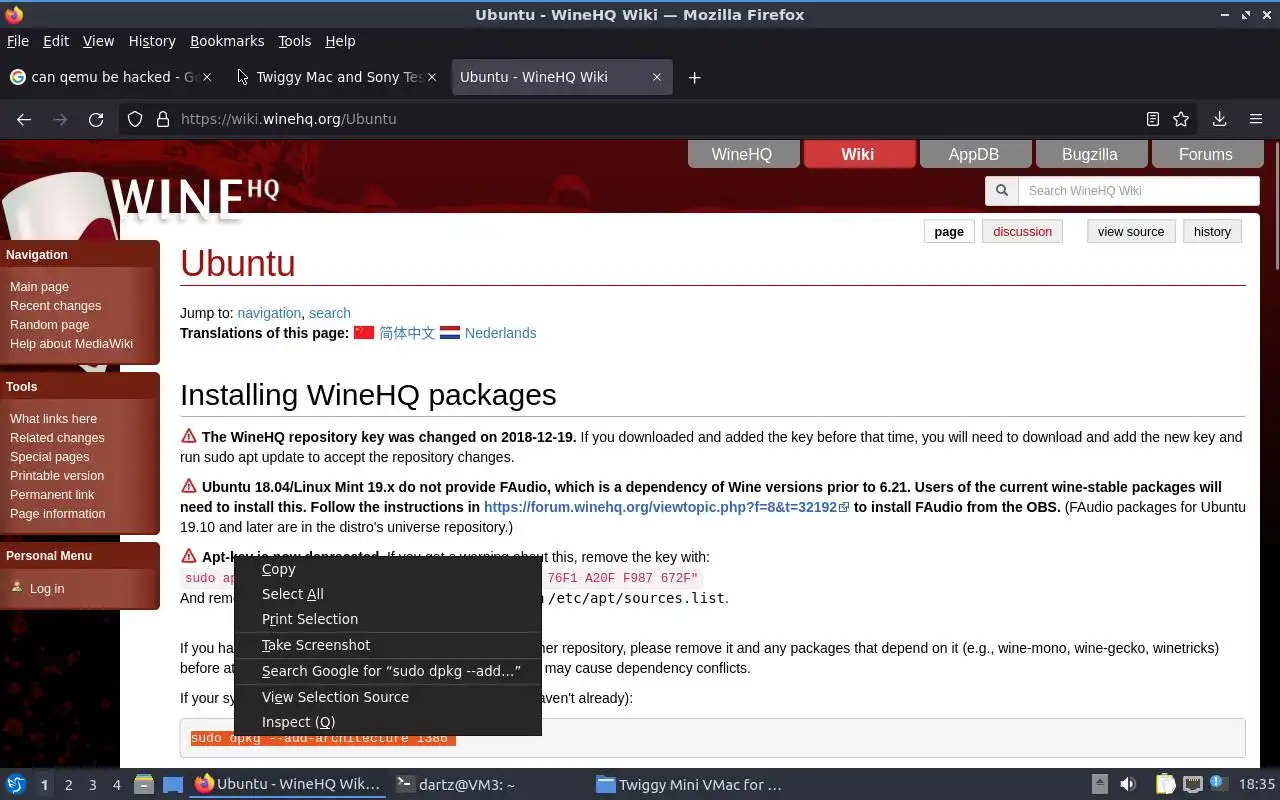Screen dimensions: 1280x800
Task: Open the volume speaker tray icon
Action: tap(1128, 784)
